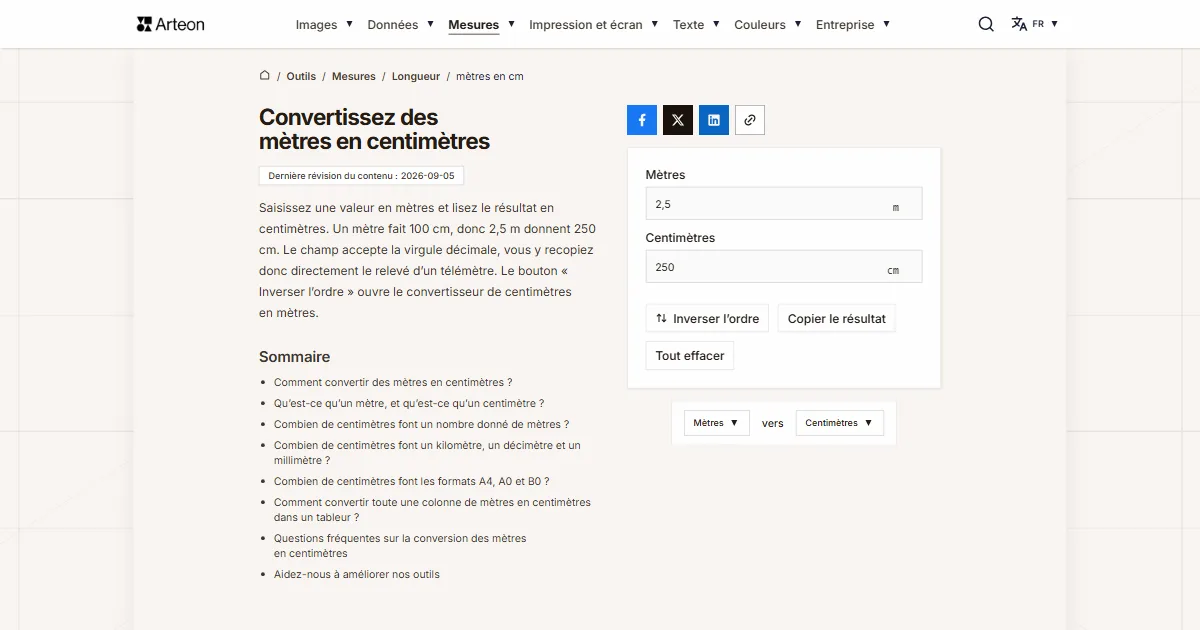Expand the Entreprise menu

[x=853, y=24]
